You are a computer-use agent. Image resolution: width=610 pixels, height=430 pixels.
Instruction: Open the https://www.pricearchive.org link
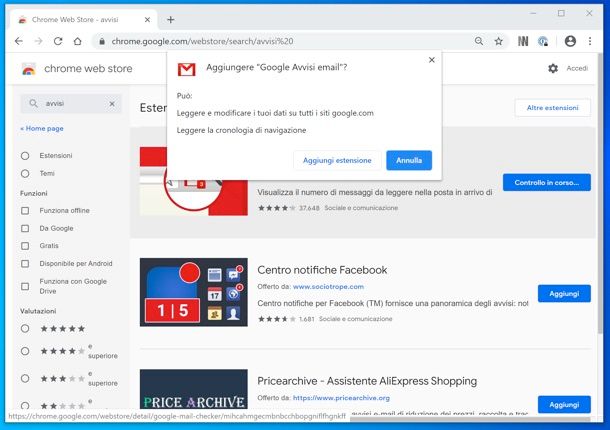pyautogui.click(x=341, y=398)
